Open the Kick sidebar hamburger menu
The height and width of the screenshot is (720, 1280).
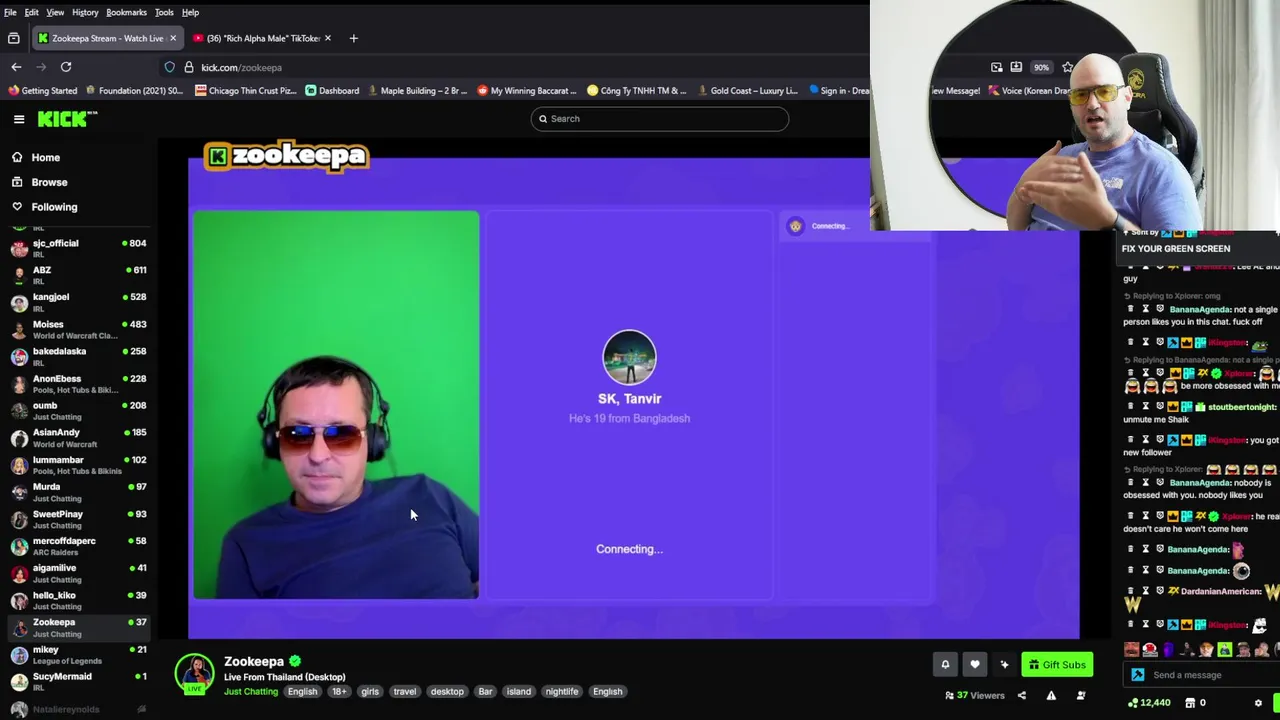[x=19, y=119]
